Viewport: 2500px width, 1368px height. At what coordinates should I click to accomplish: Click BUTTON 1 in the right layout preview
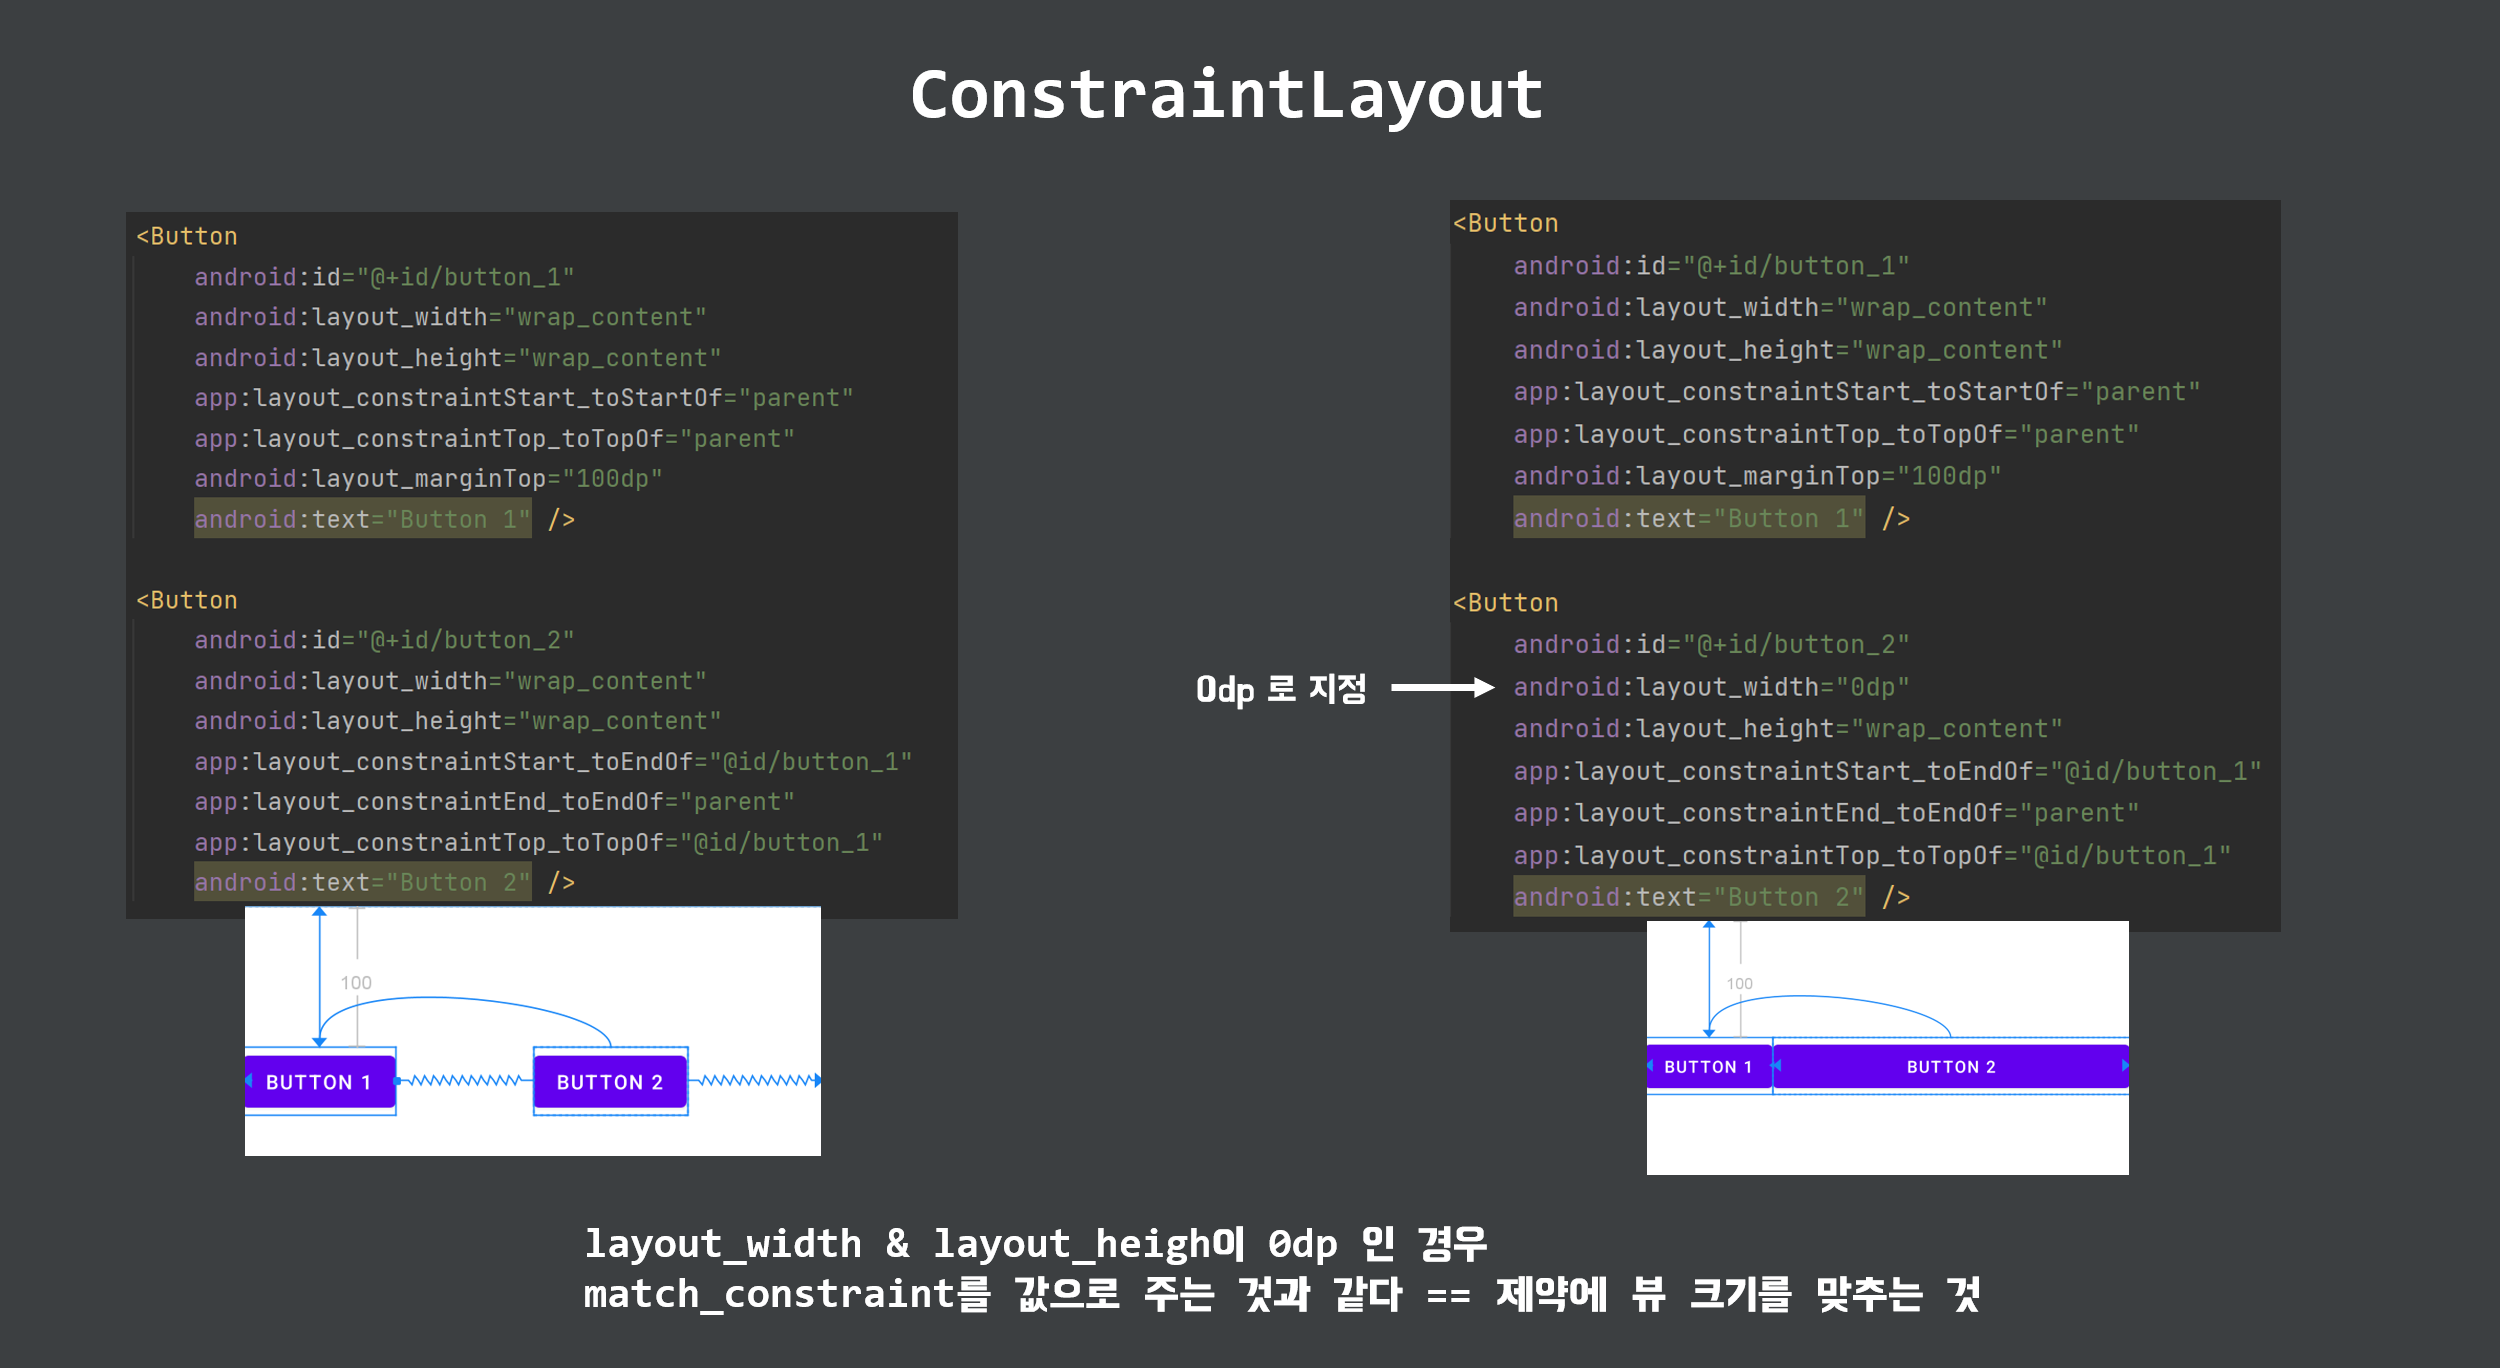(1708, 1066)
